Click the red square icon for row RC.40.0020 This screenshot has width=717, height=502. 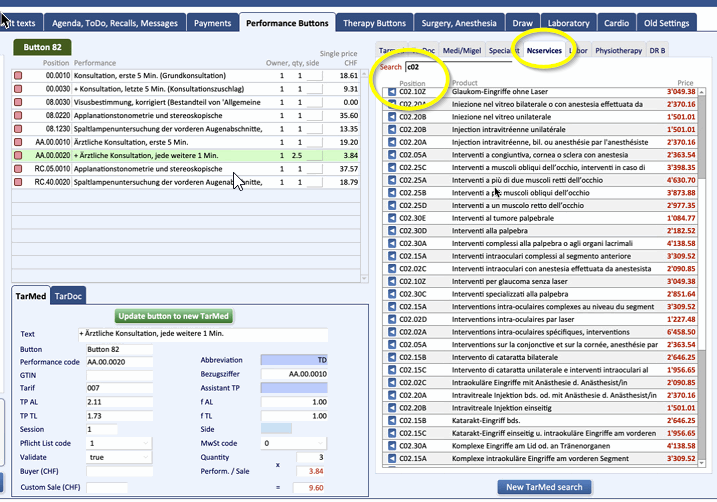tap(18, 182)
